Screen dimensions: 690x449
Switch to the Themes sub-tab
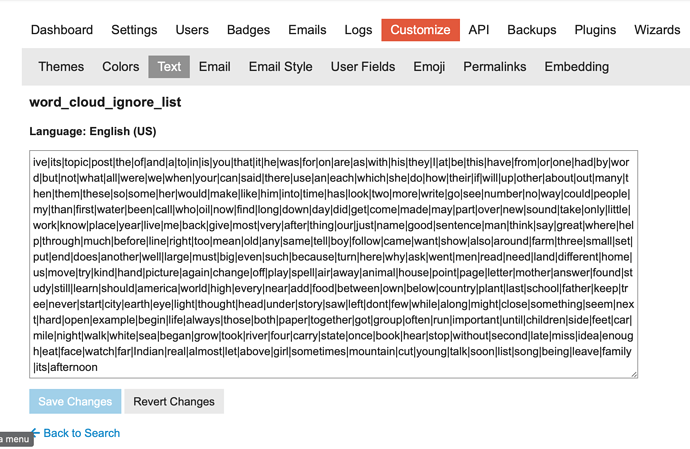tap(61, 66)
